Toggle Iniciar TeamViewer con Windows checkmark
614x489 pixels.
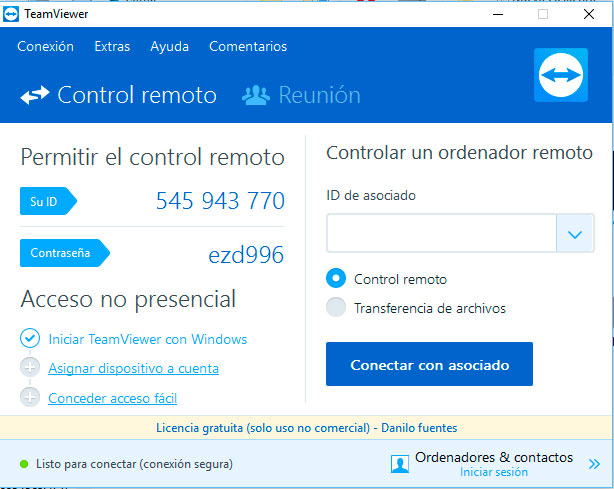point(30,339)
